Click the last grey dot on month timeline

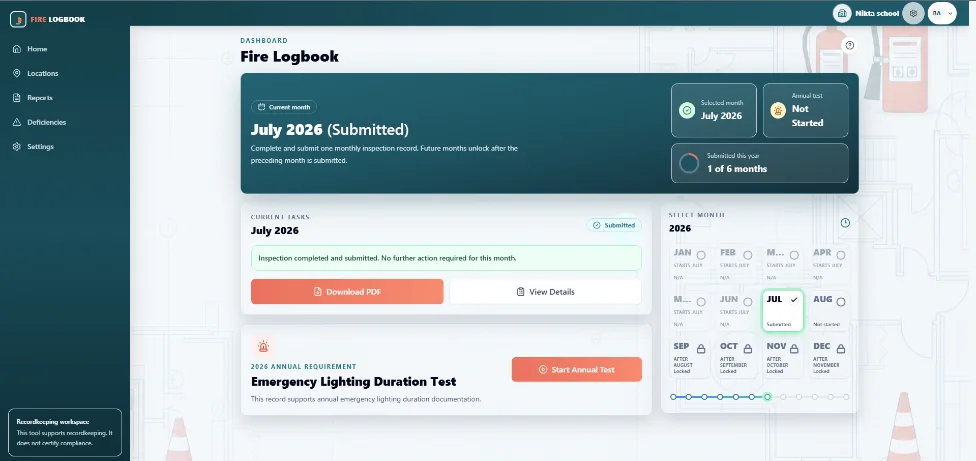pos(846,397)
